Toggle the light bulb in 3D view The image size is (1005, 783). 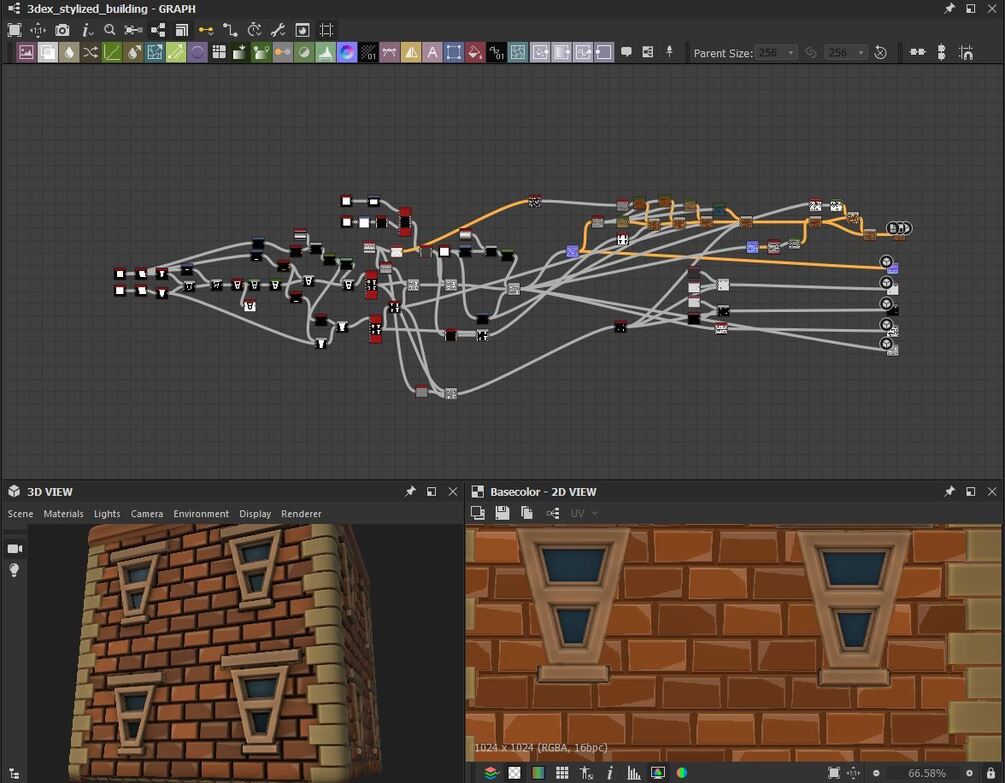(14, 570)
